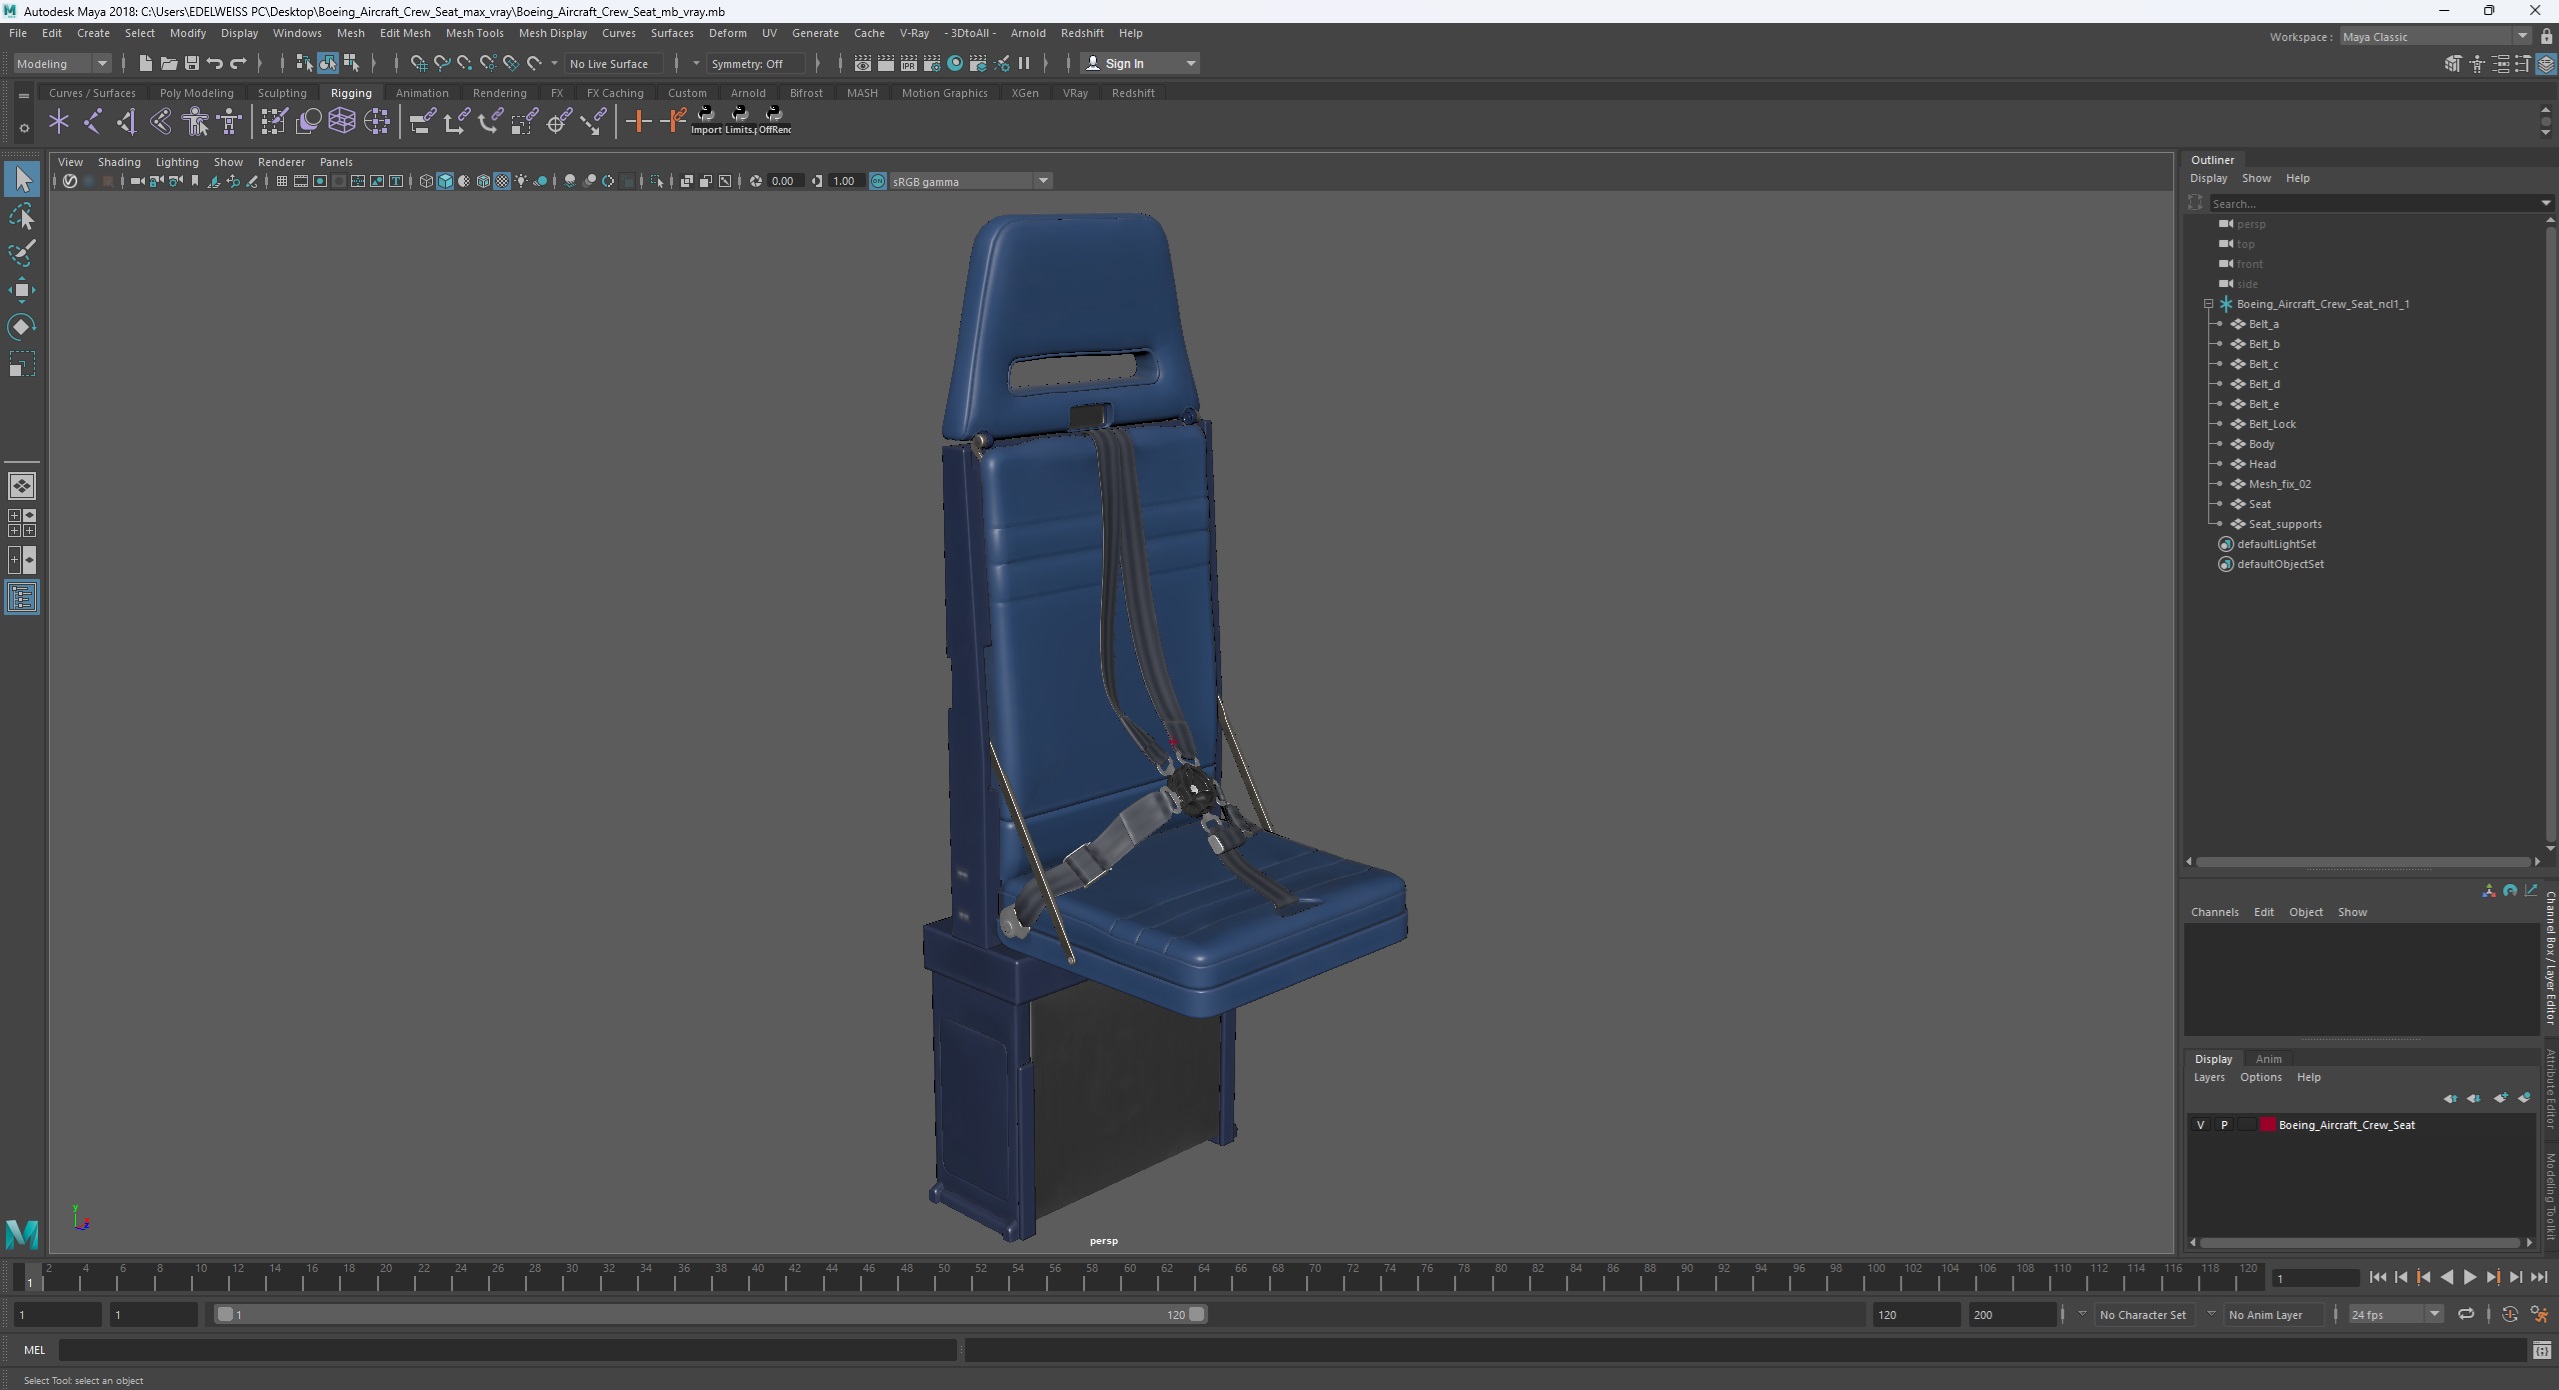The image size is (2559, 1390).
Task: Open the Sign In dropdown arrow
Action: (1190, 63)
